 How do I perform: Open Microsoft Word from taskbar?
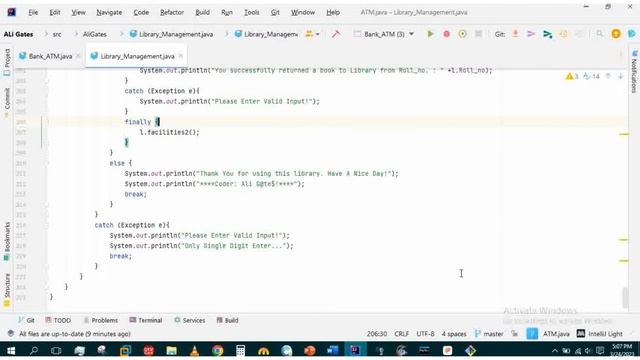point(332,350)
